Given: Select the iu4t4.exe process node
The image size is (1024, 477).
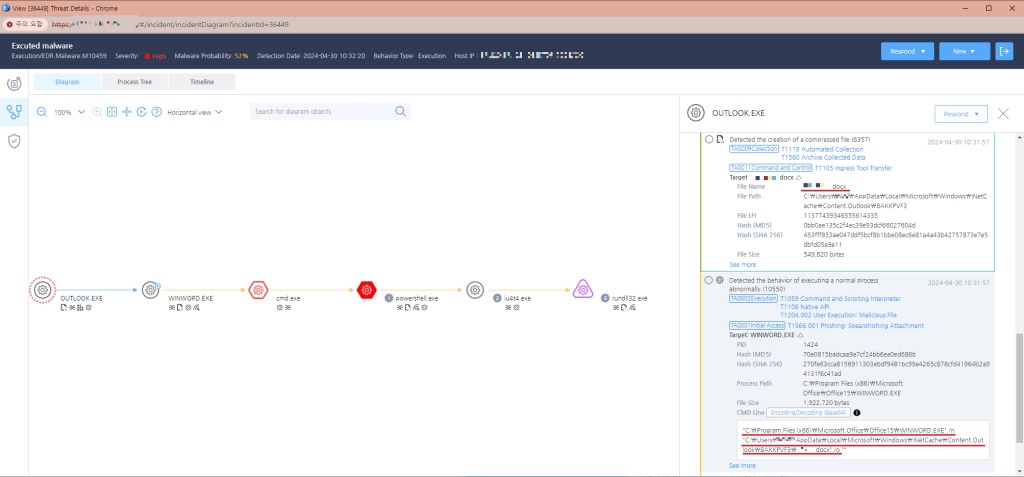Looking at the screenshot, I should (x=475, y=289).
